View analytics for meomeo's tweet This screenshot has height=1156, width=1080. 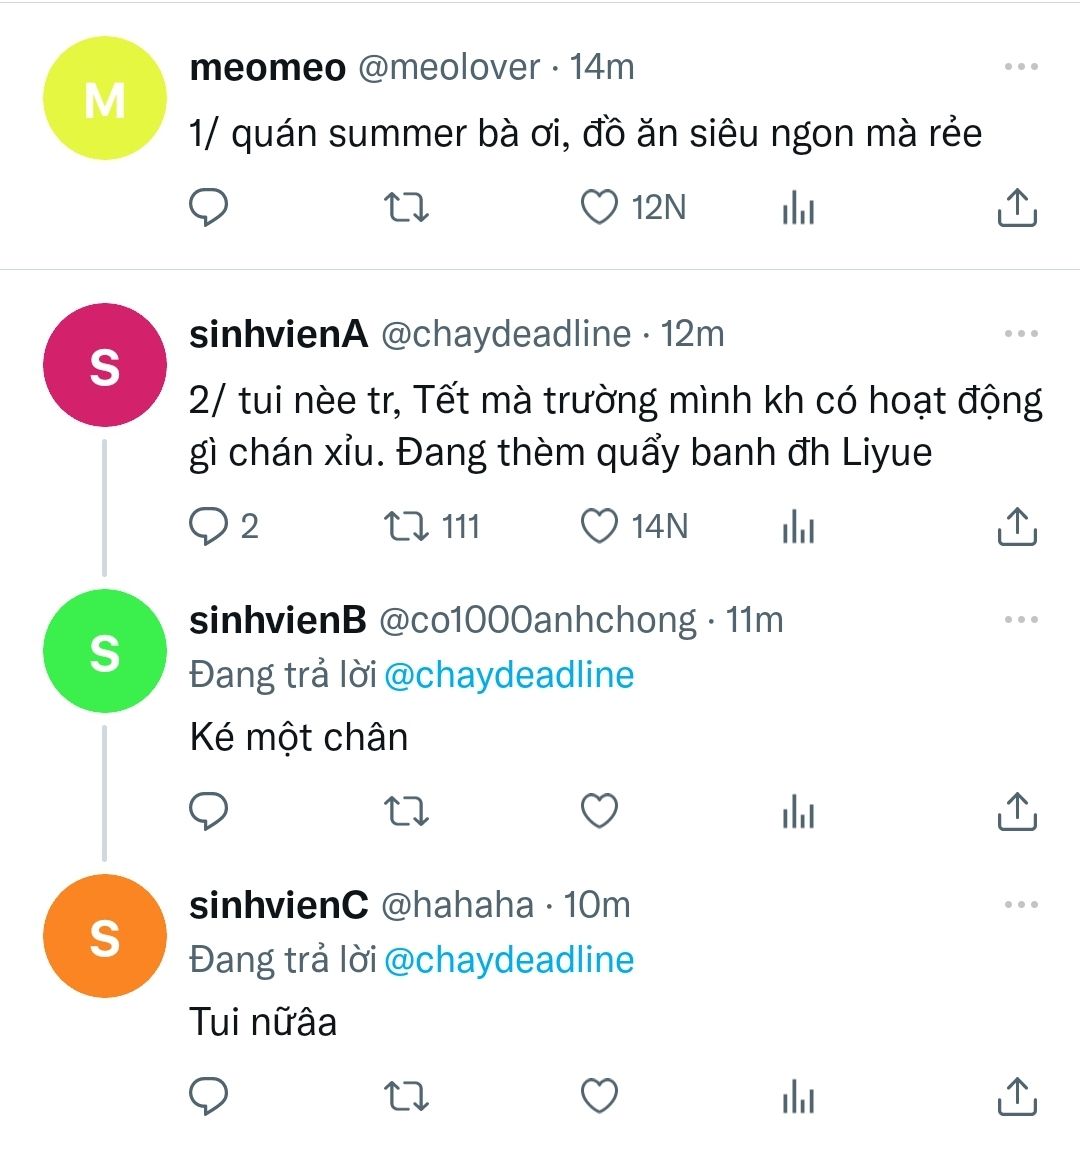pyautogui.click(x=798, y=208)
